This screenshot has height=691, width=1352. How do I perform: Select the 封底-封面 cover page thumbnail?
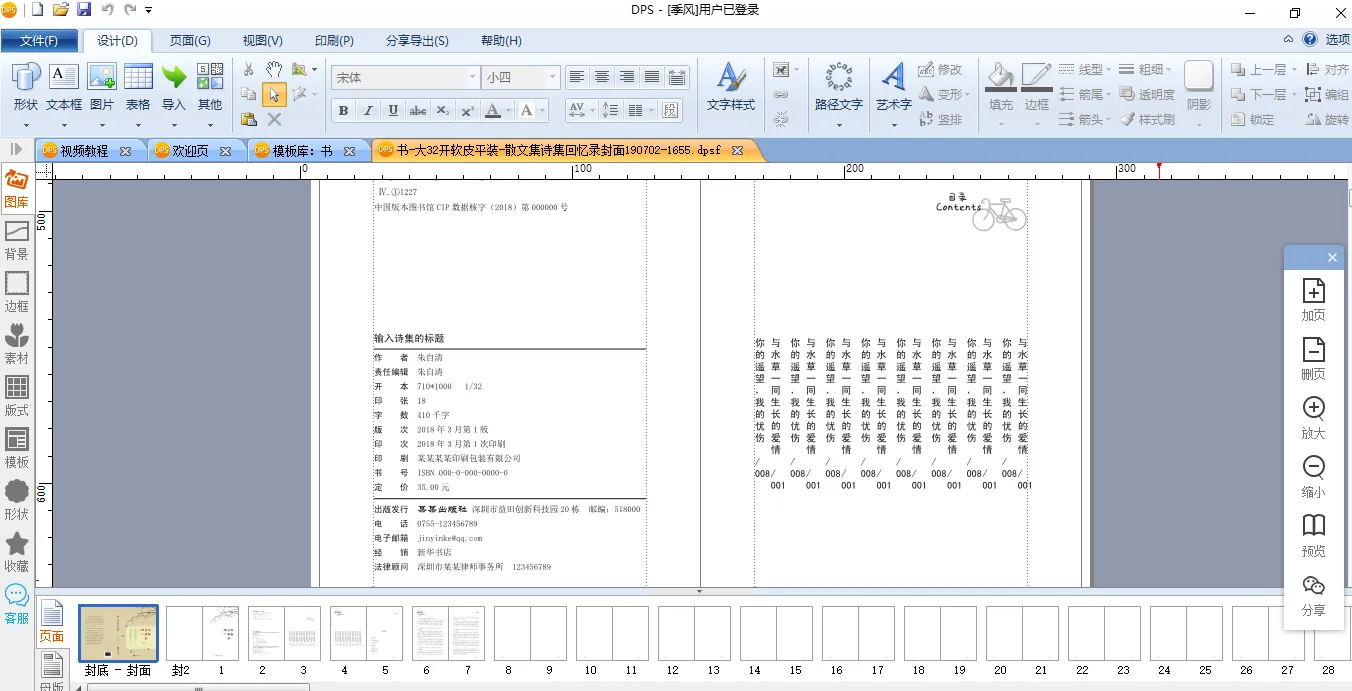click(x=118, y=633)
